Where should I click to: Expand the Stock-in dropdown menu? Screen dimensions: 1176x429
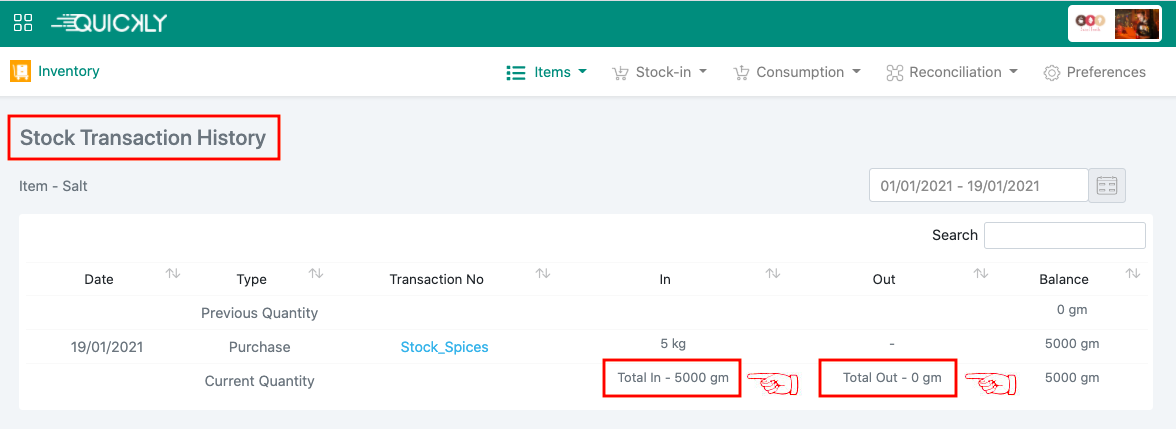660,72
